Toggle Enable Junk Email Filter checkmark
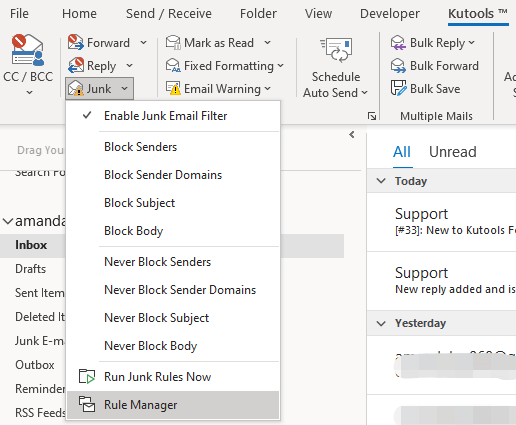516x425 pixels. click(87, 116)
